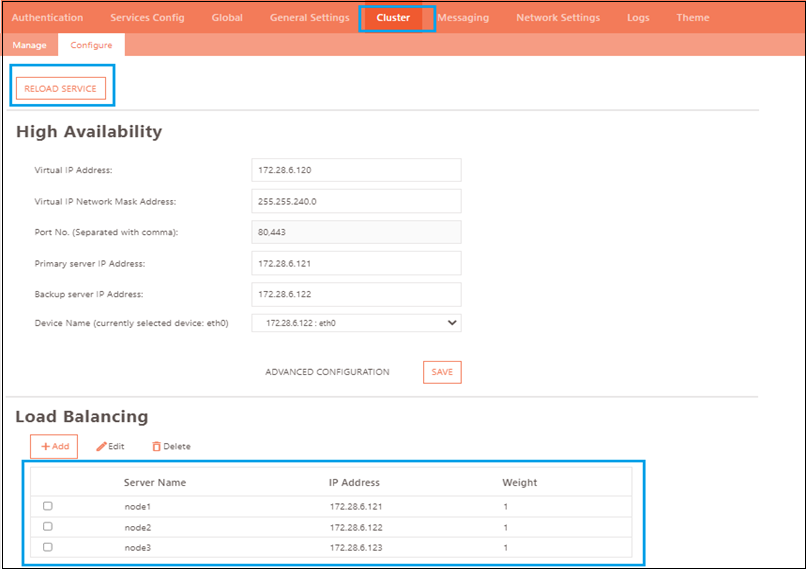Check the node1 row checkbox

tap(48, 506)
